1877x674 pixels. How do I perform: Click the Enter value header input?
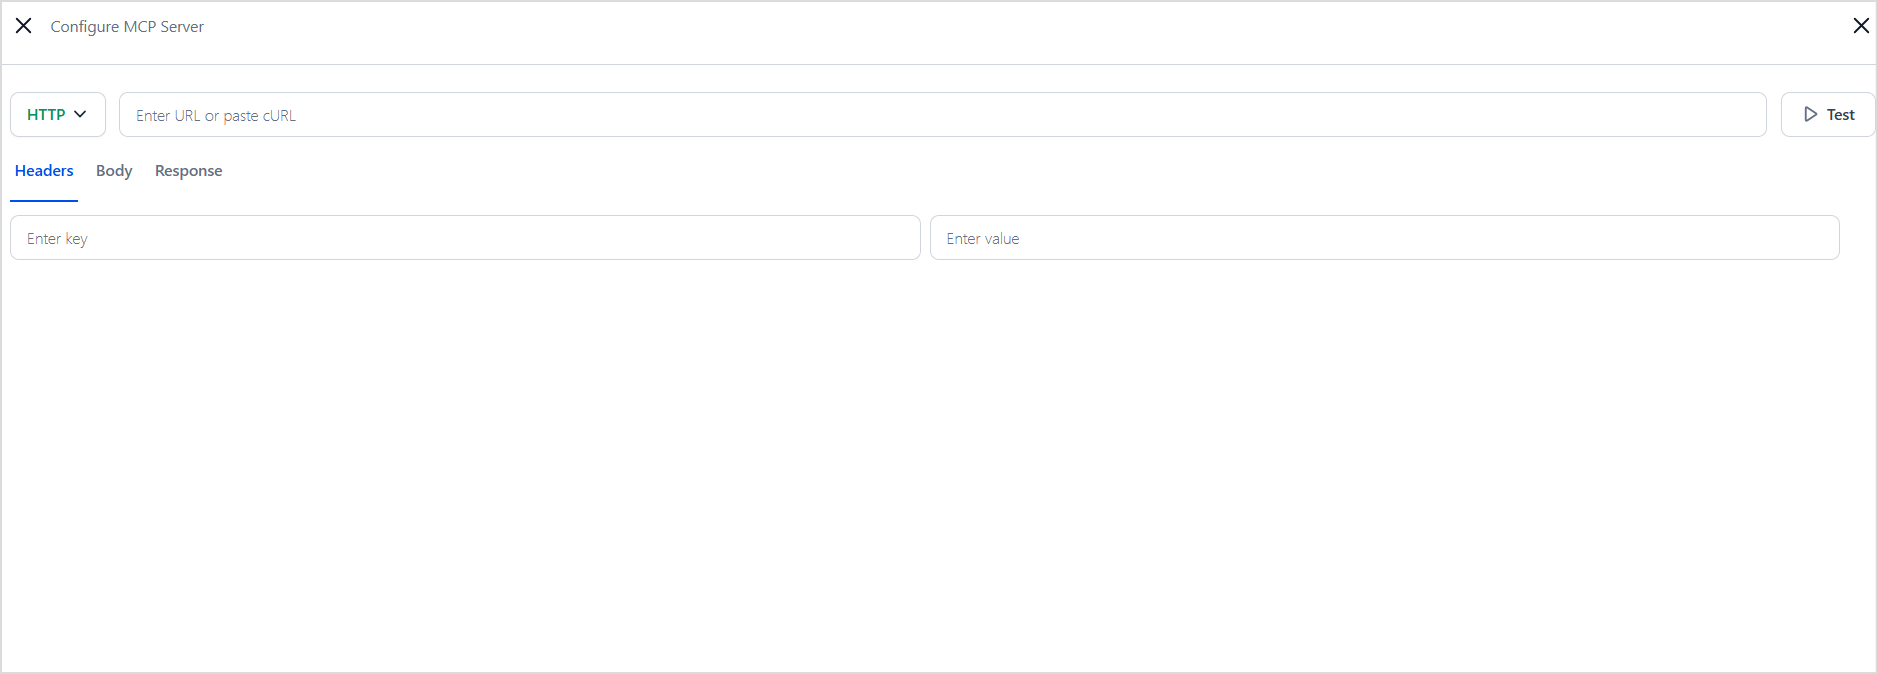click(1384, 238)
